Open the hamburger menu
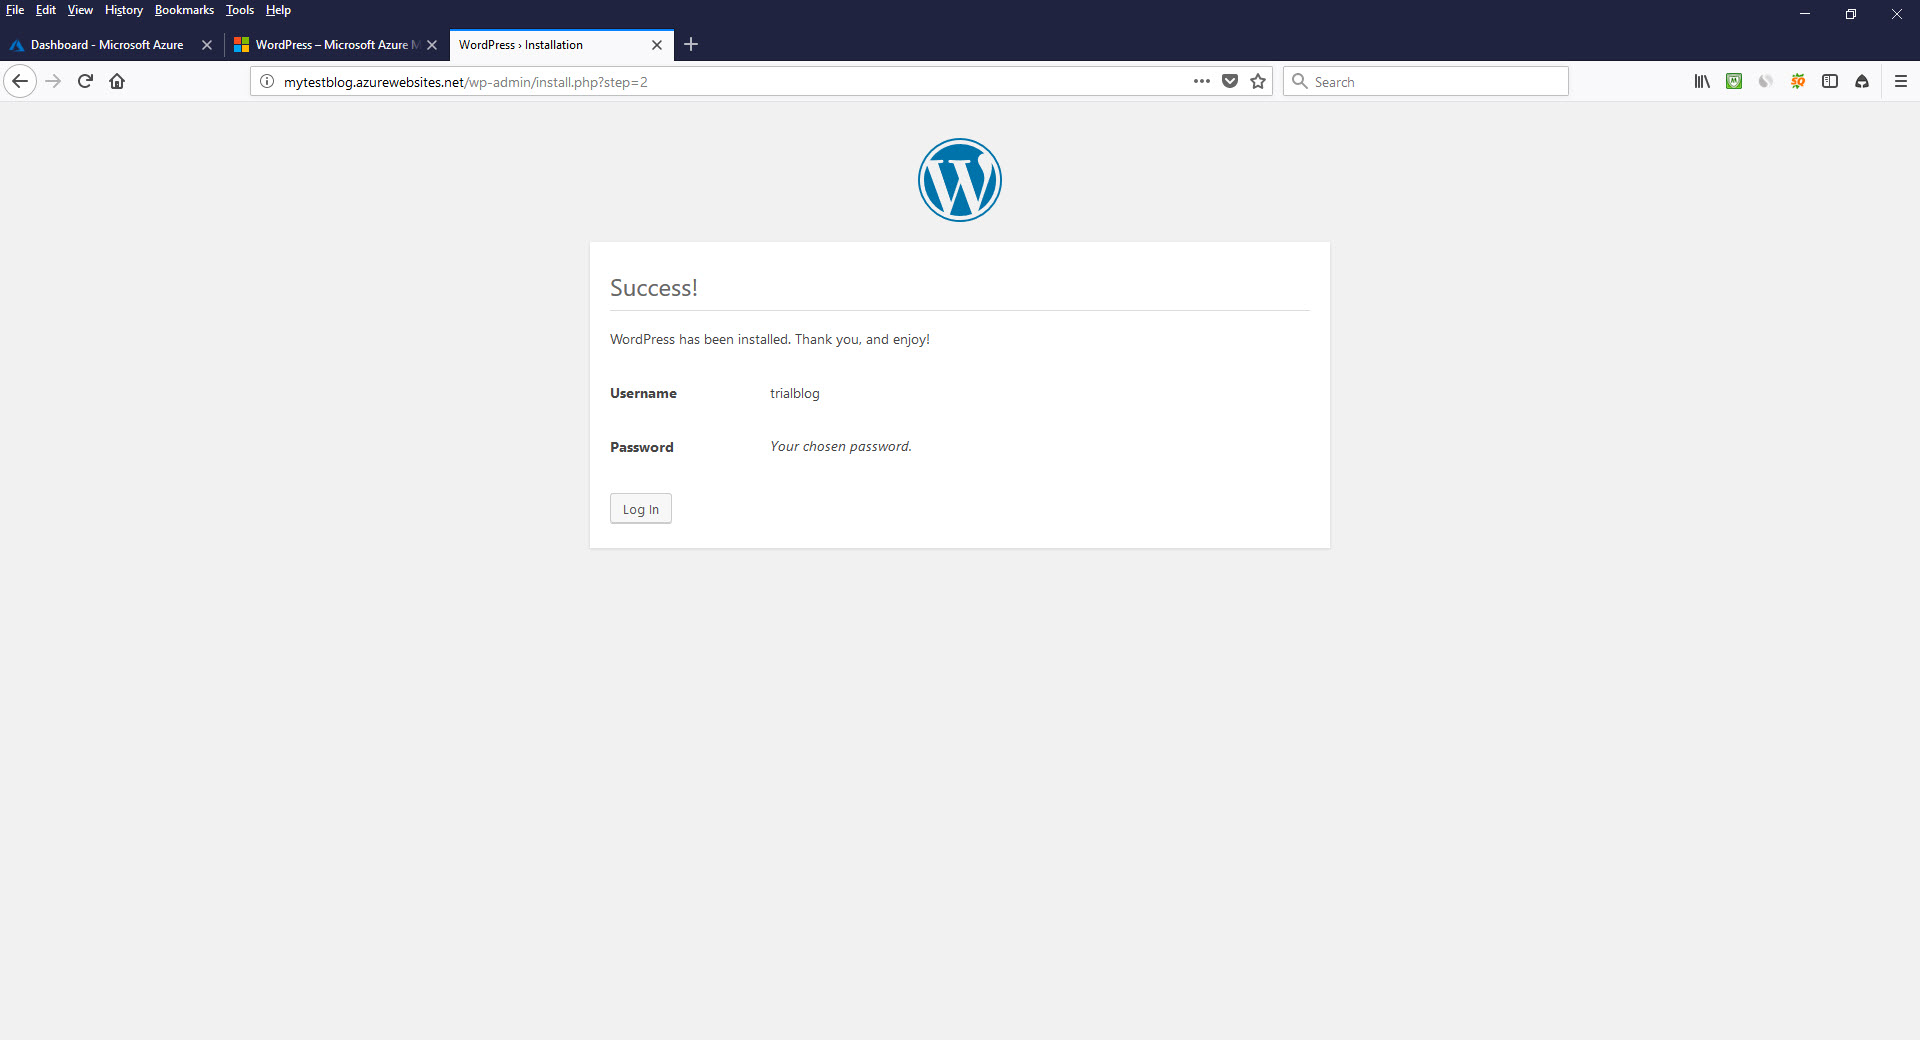This screenshot has height=1040, width=1920. pyautogui.click(x=1902, y=81)
